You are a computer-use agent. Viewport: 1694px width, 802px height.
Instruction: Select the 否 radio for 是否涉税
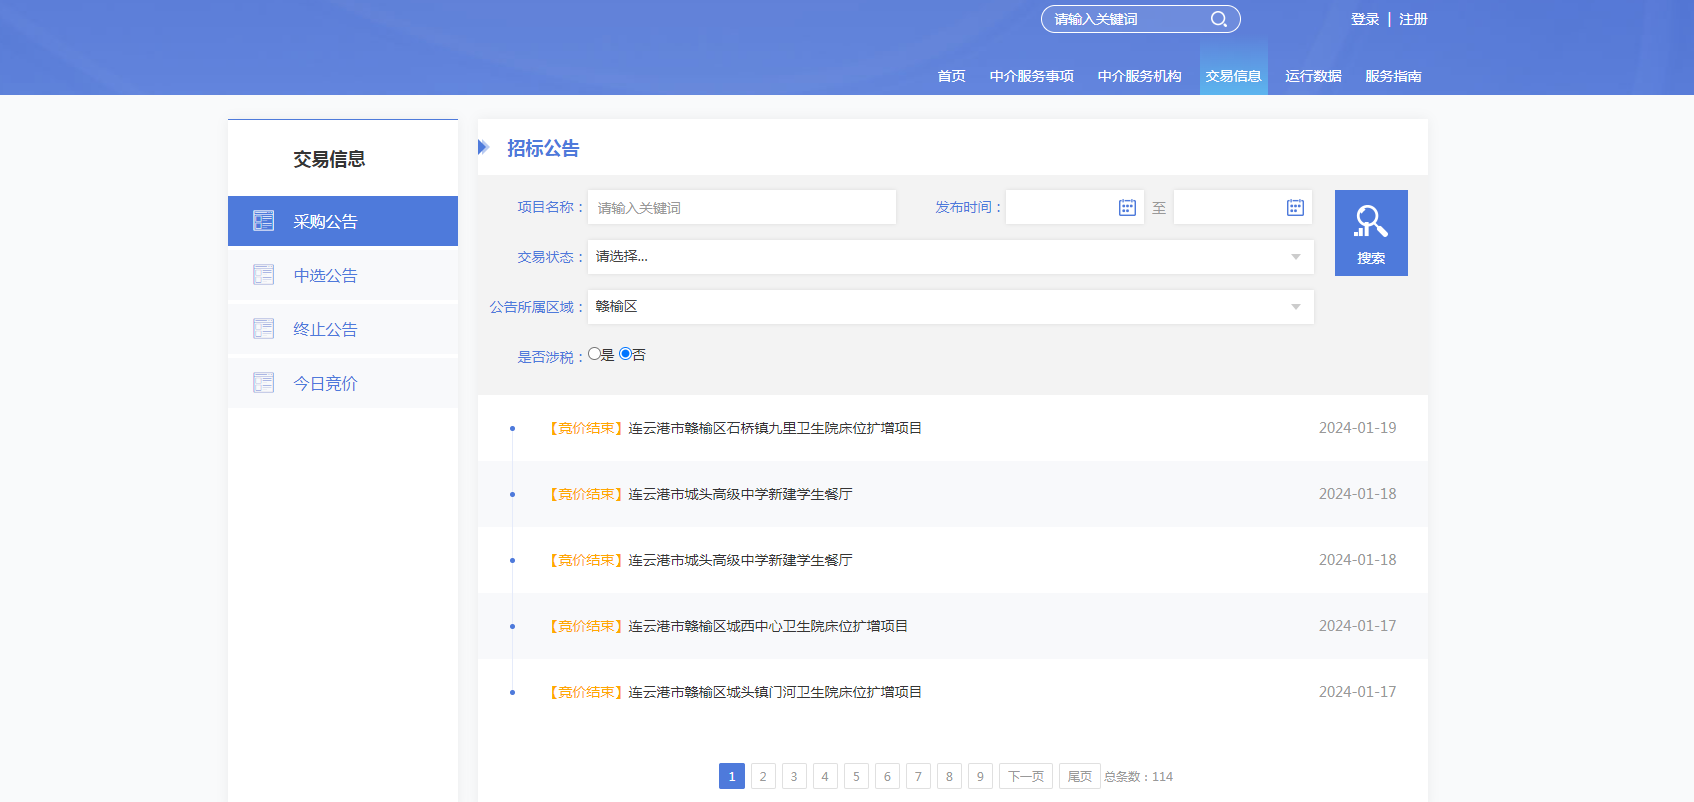click(x=626, y=354)
